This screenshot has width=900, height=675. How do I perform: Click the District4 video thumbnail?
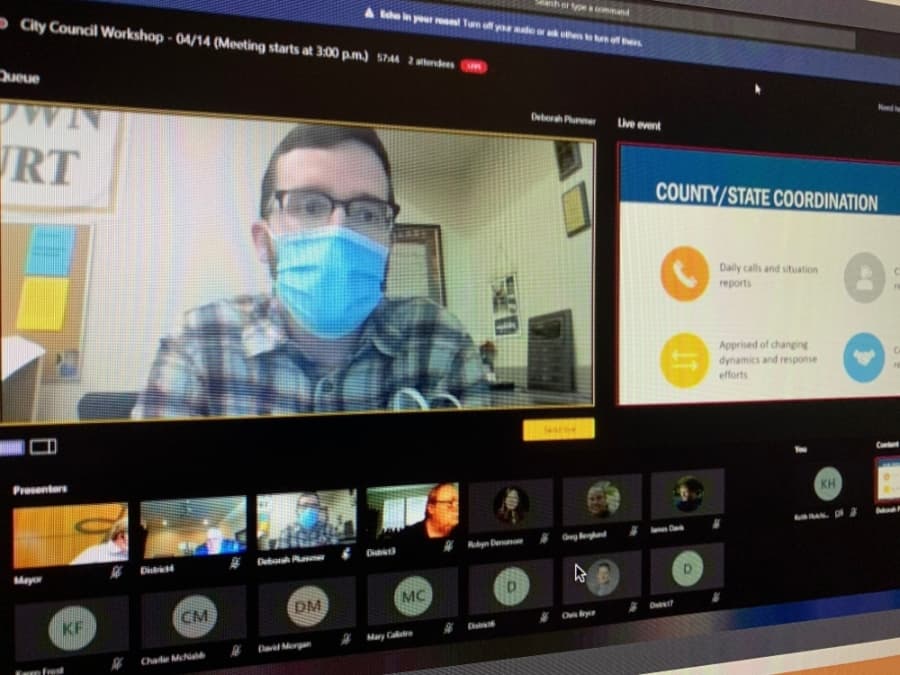coord(193,527)
